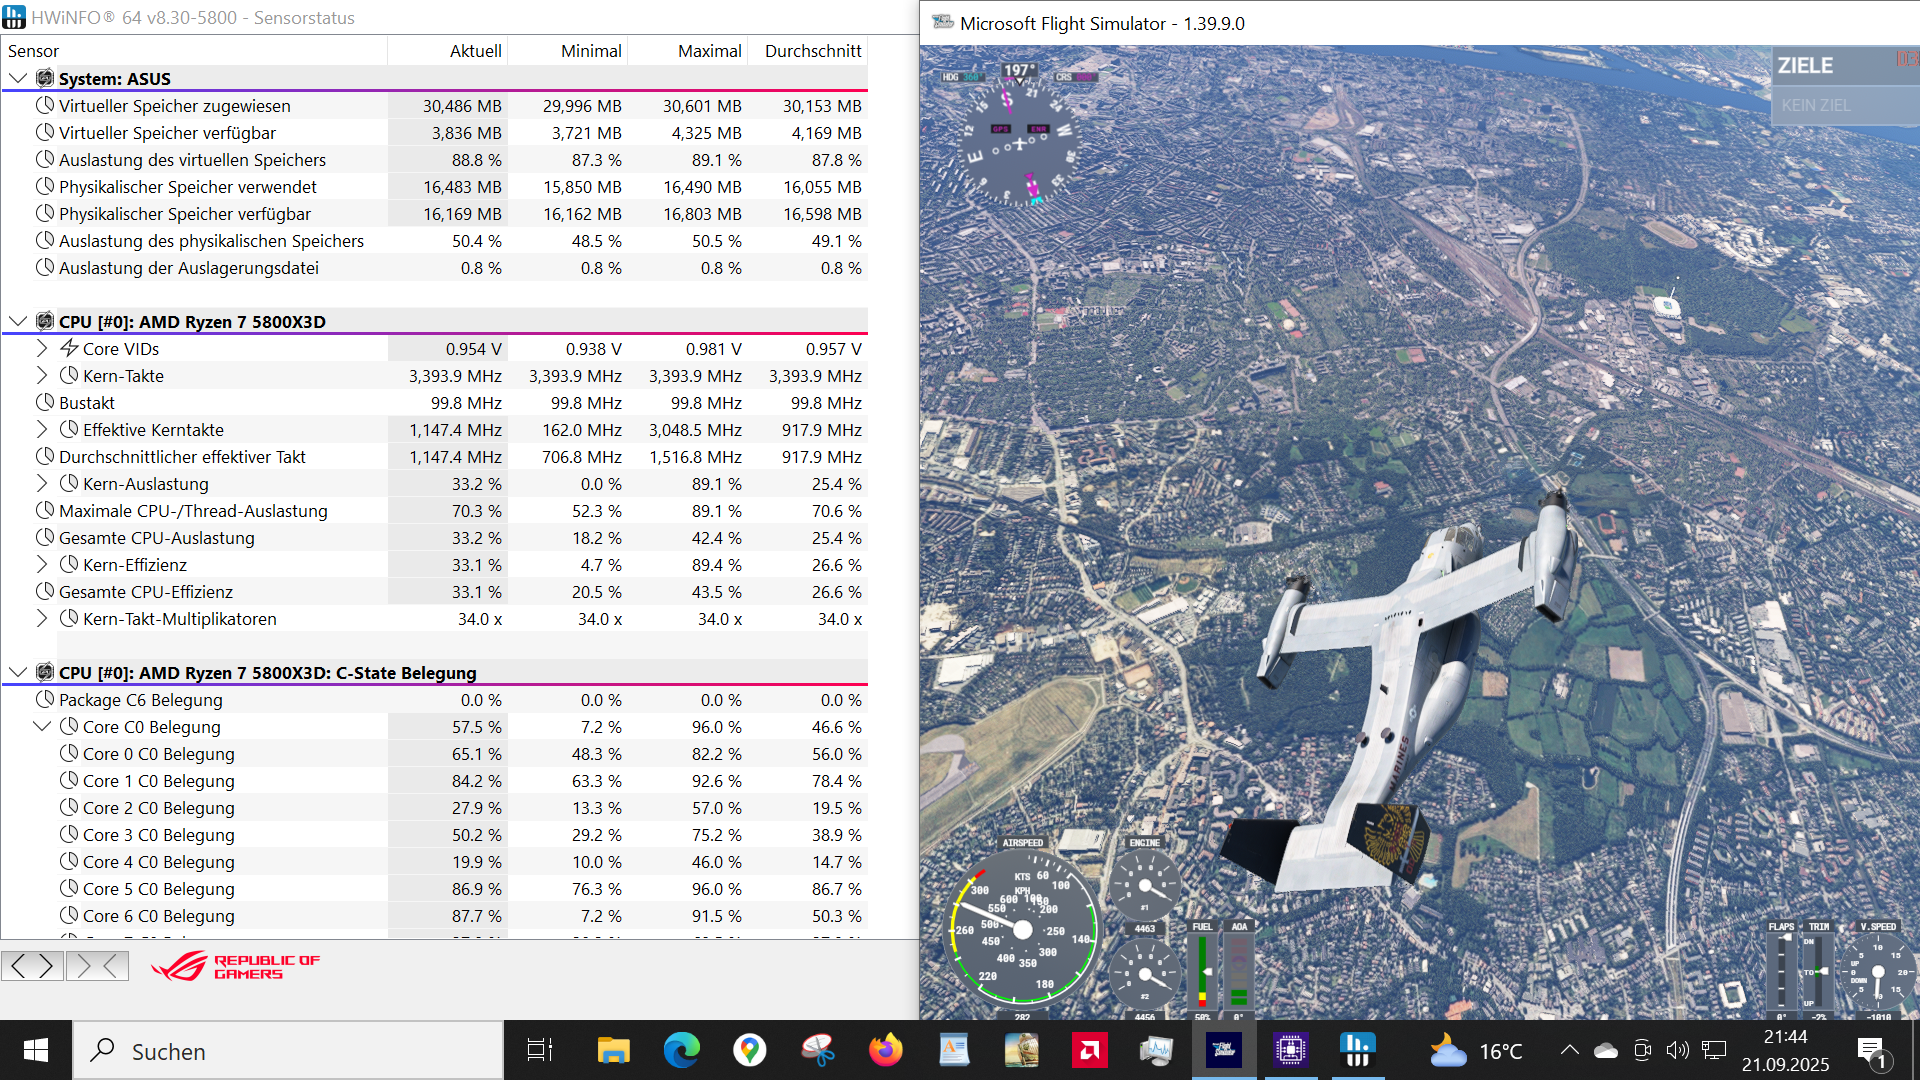Click the volume icon in the system tray

point(1678,1050)
